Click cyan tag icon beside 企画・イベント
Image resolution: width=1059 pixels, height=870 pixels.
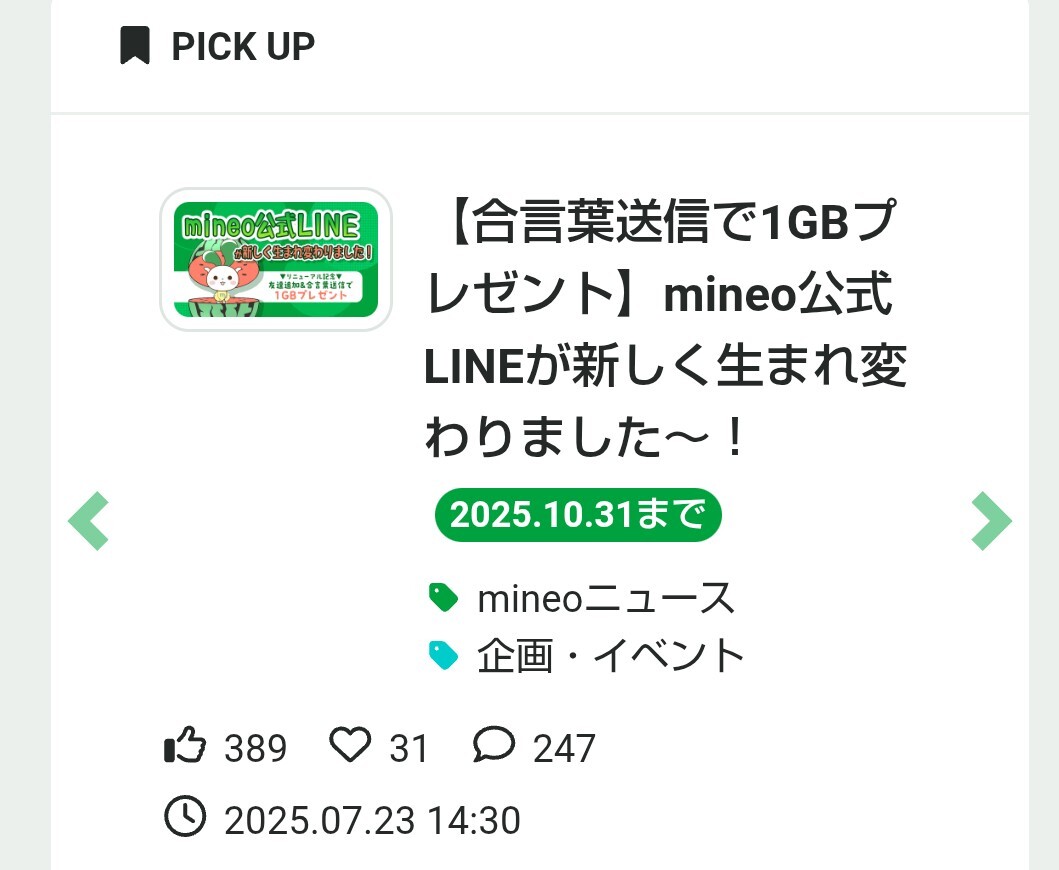click(443, 656)
